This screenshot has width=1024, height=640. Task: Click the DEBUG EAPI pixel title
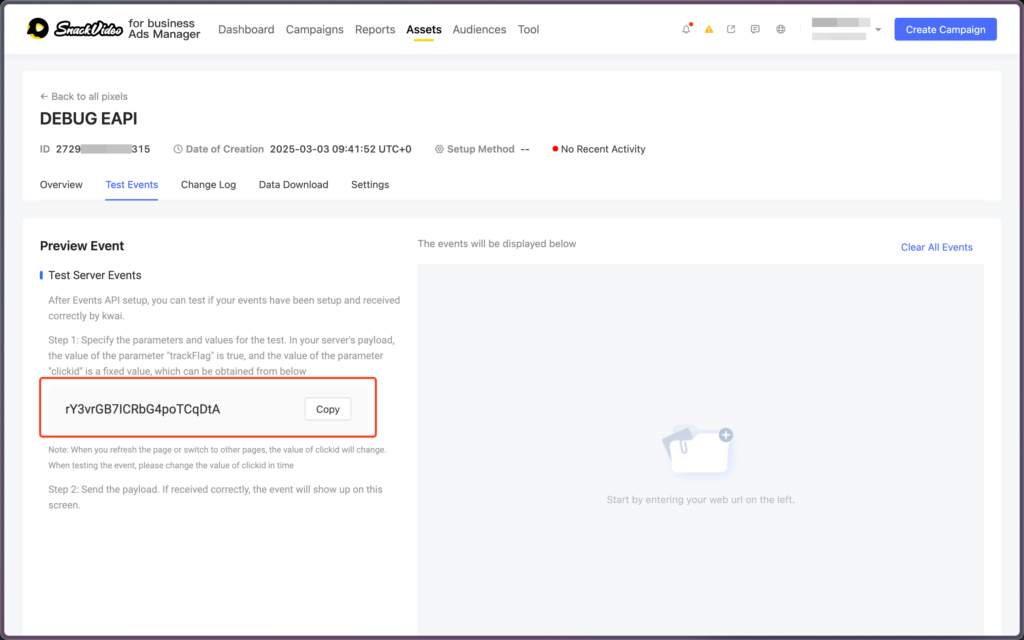[89, 119]
